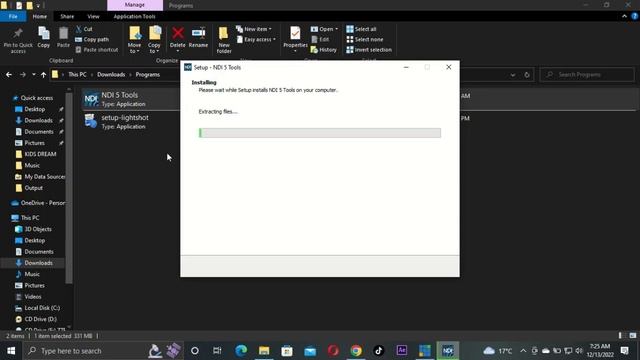This screenshot has width=640, height=360.
Task: Refresh the Programs folder view
Action: 527,75
